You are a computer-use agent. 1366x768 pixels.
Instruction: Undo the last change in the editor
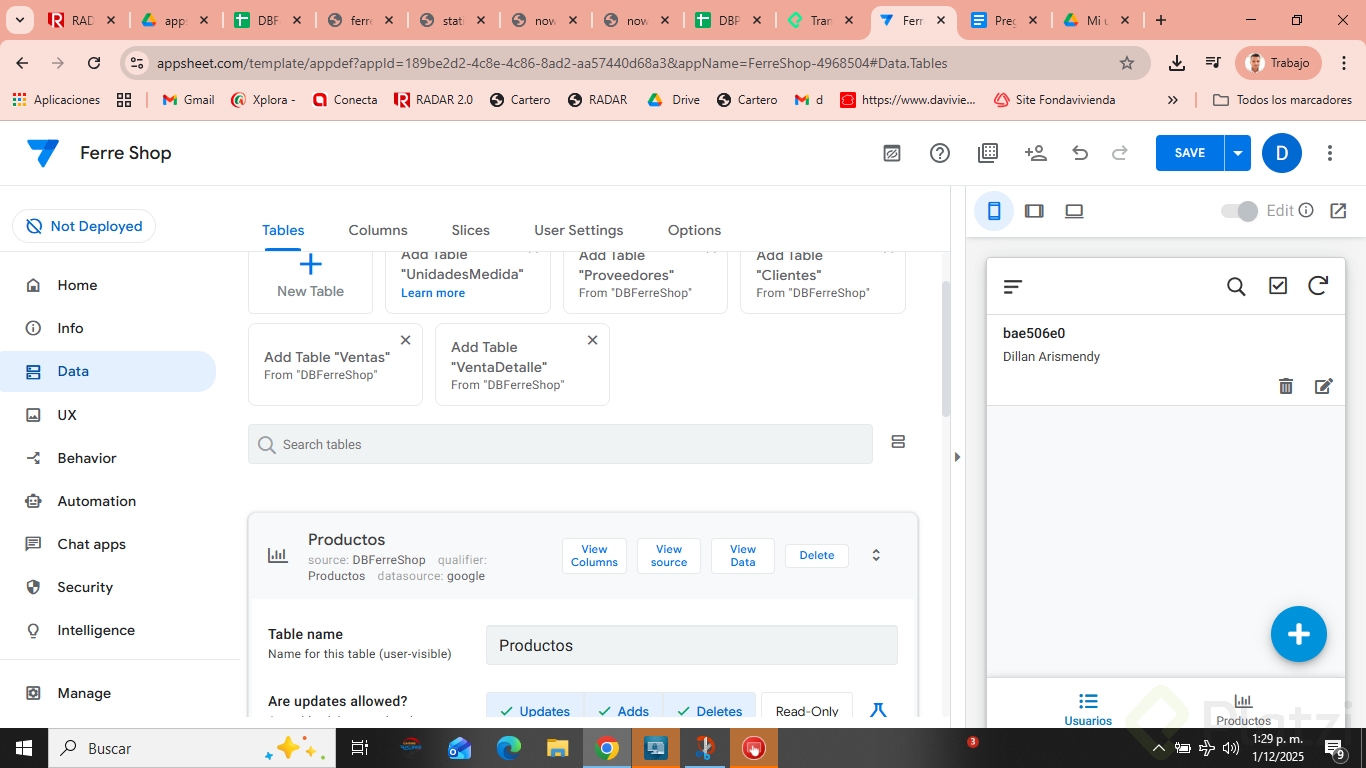click(1080, 153)
